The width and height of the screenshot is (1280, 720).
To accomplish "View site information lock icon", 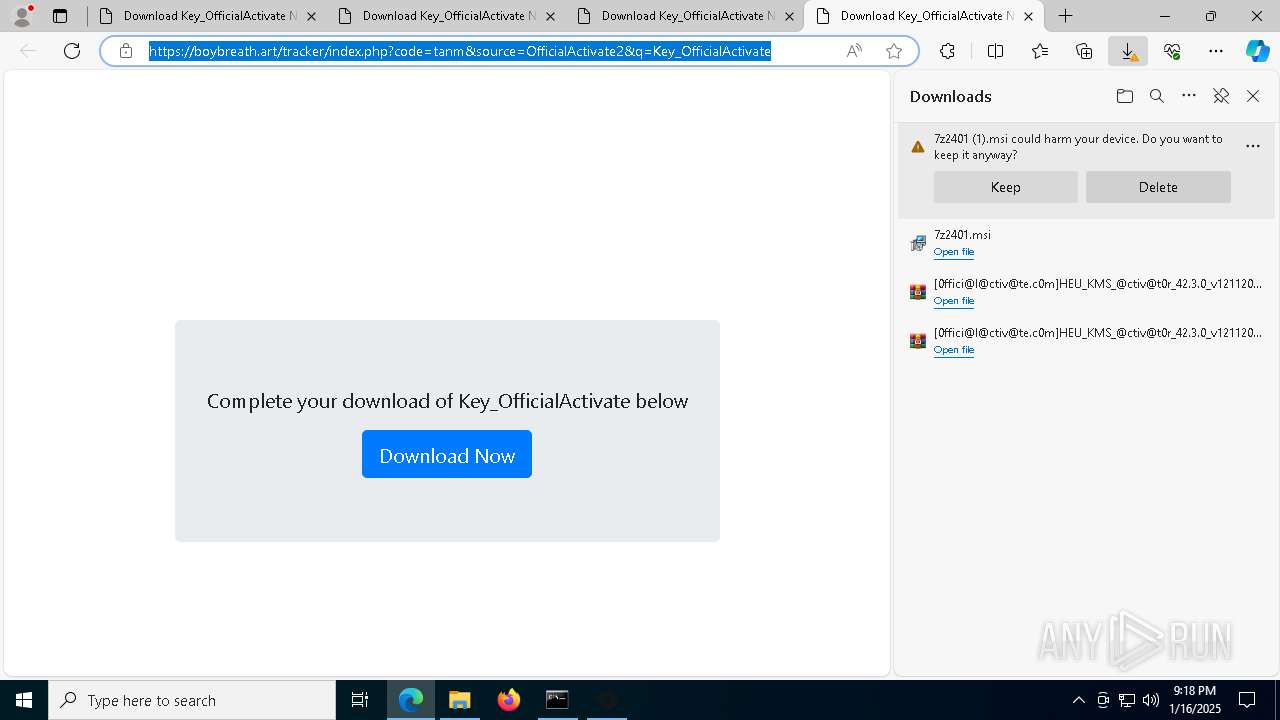I will coord(126,51).
